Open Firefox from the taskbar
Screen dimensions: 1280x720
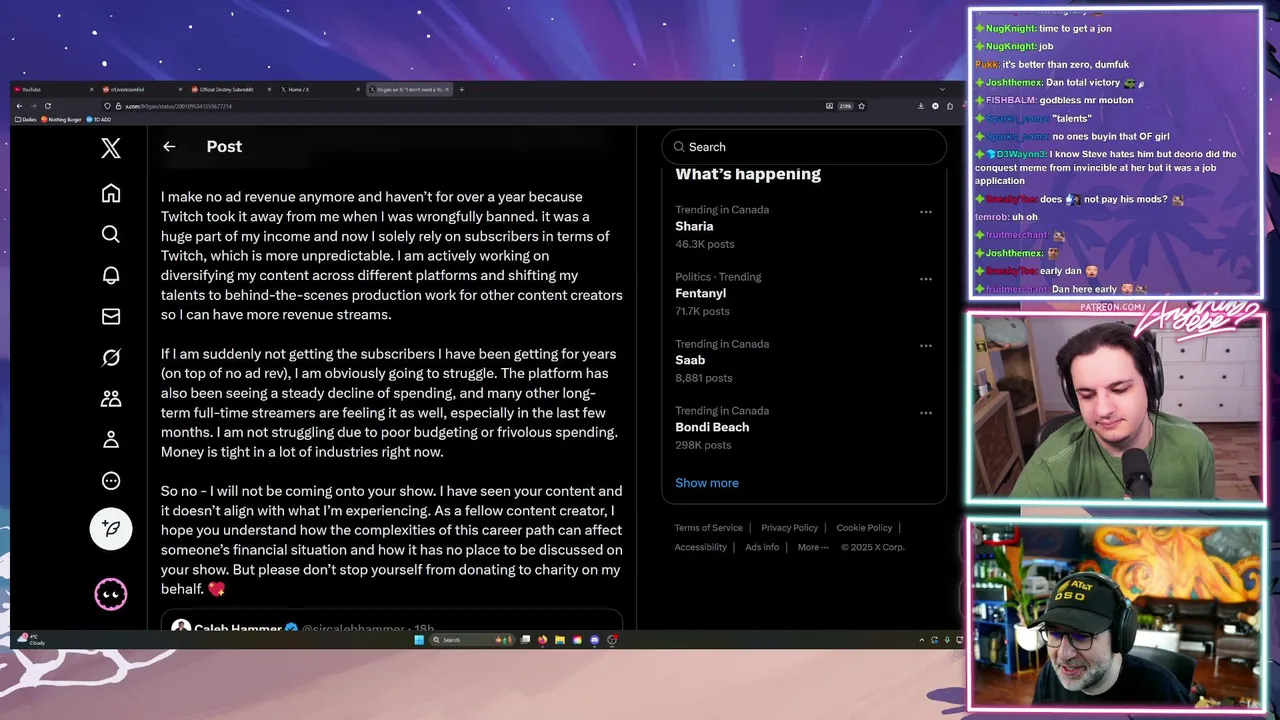click(x=543, y=640)
